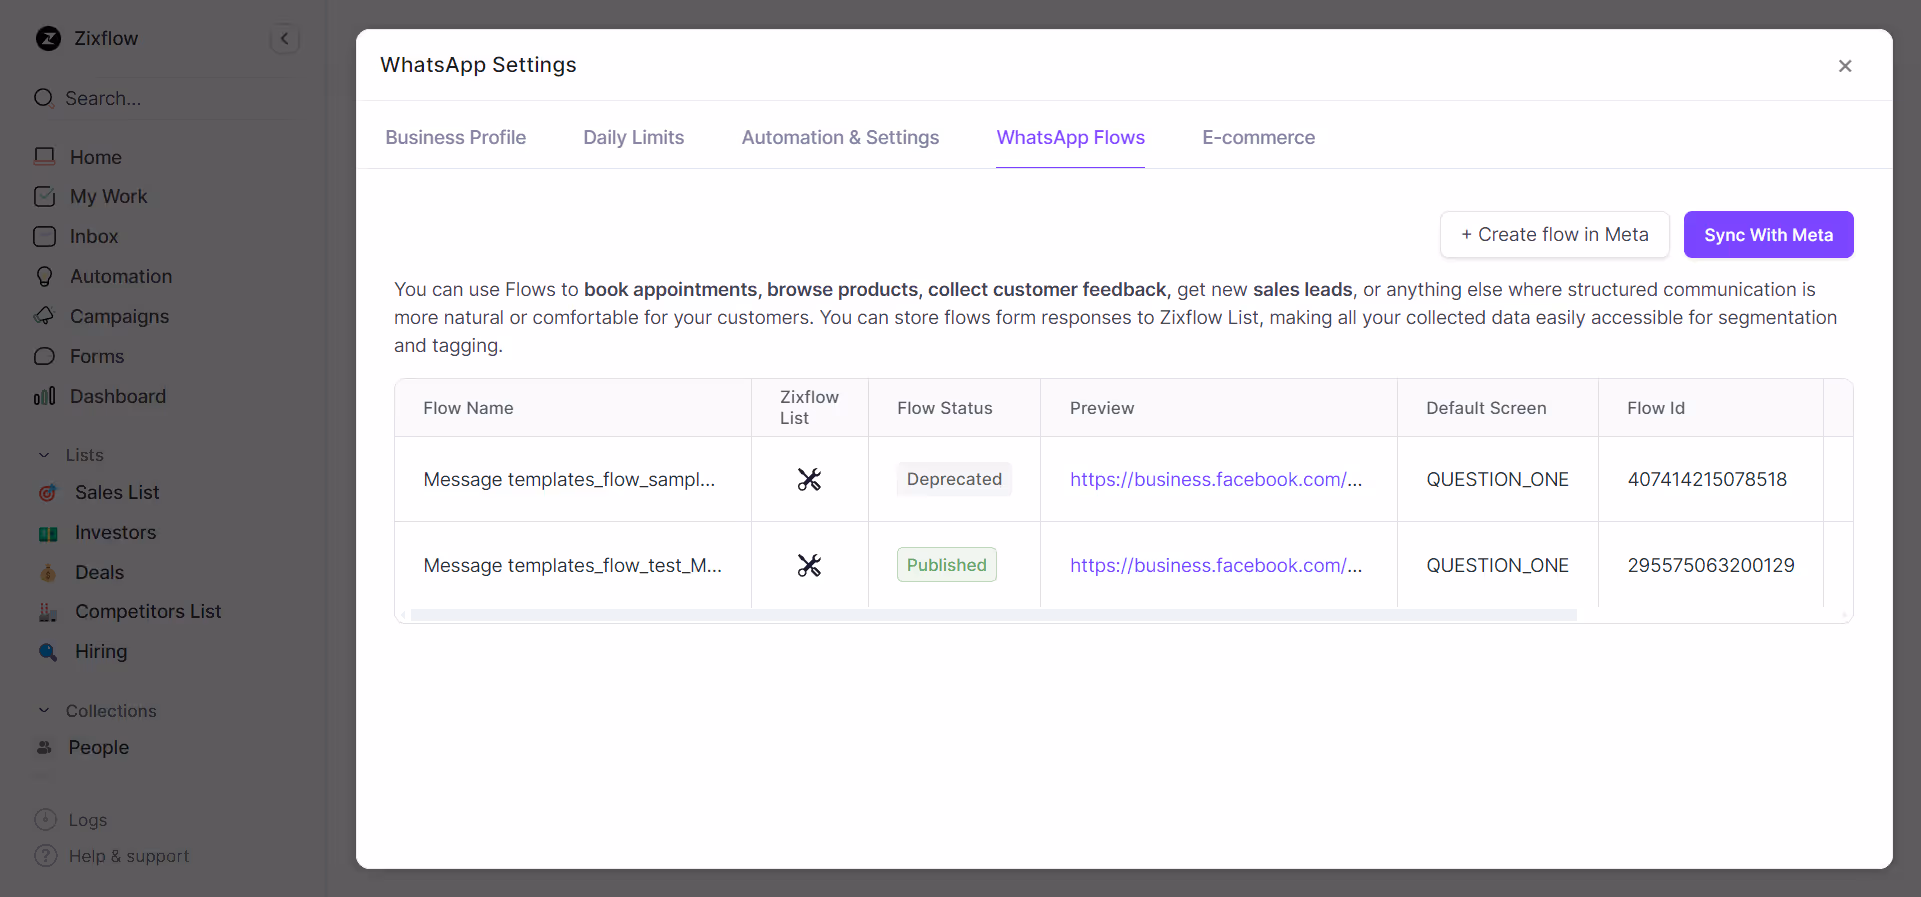Click the Logs clock icon
1921x897 pixels.
(x=45, y=819)
